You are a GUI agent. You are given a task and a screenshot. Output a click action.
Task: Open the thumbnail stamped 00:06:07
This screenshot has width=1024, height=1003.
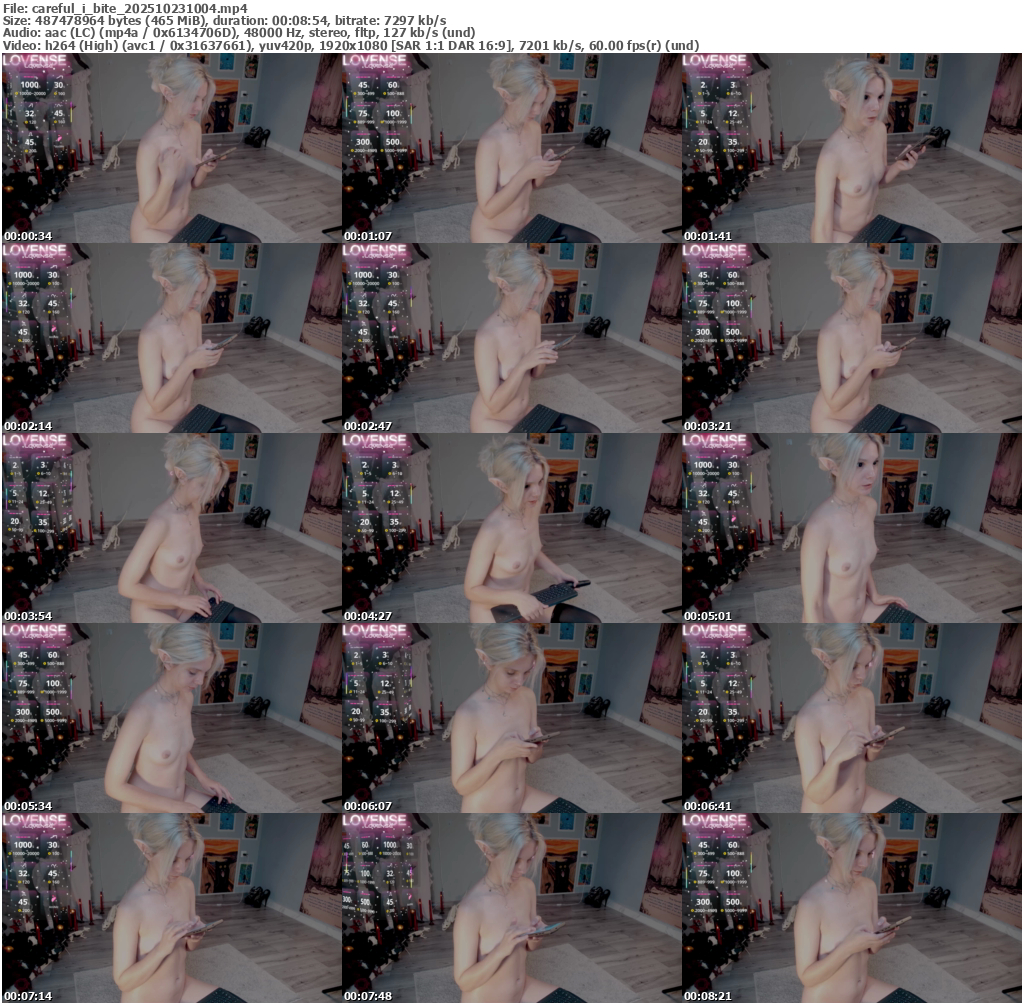(511, 718)
